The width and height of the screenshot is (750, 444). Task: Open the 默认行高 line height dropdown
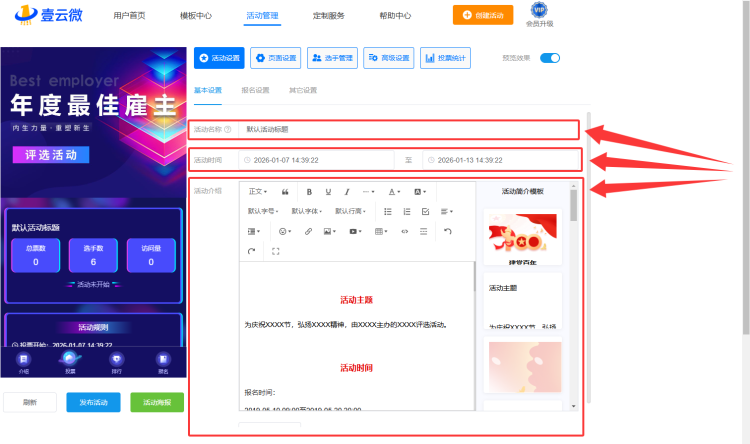(x=350, y=211)
